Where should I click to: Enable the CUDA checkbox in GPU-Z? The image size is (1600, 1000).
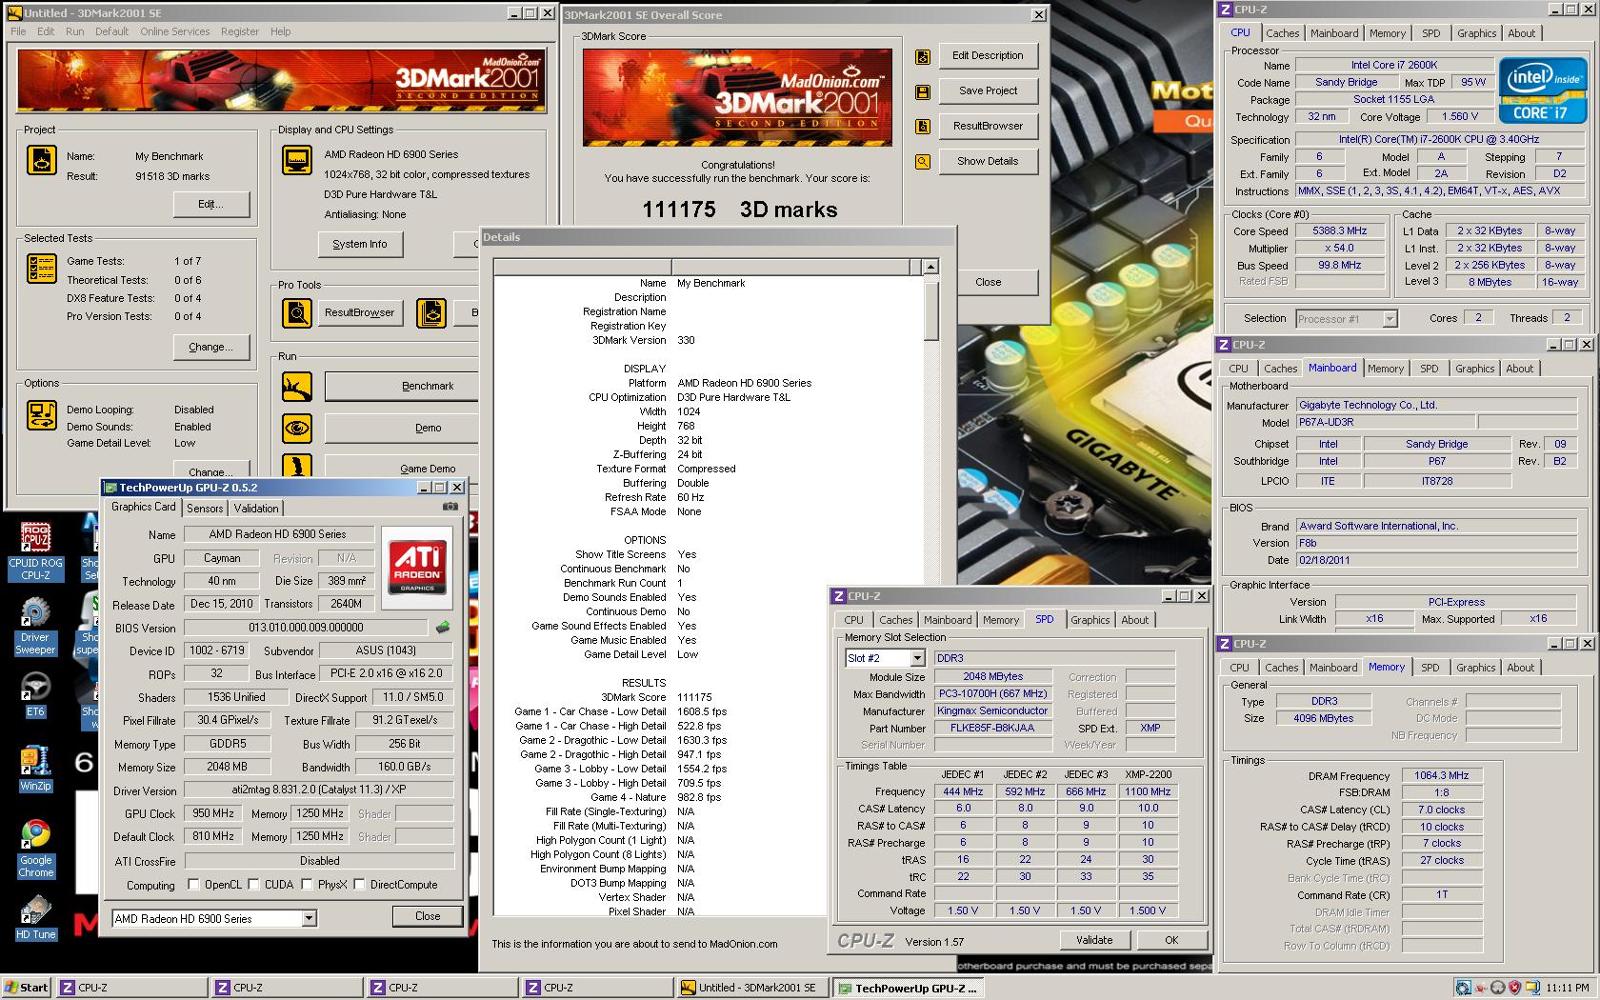pos(254,885)
